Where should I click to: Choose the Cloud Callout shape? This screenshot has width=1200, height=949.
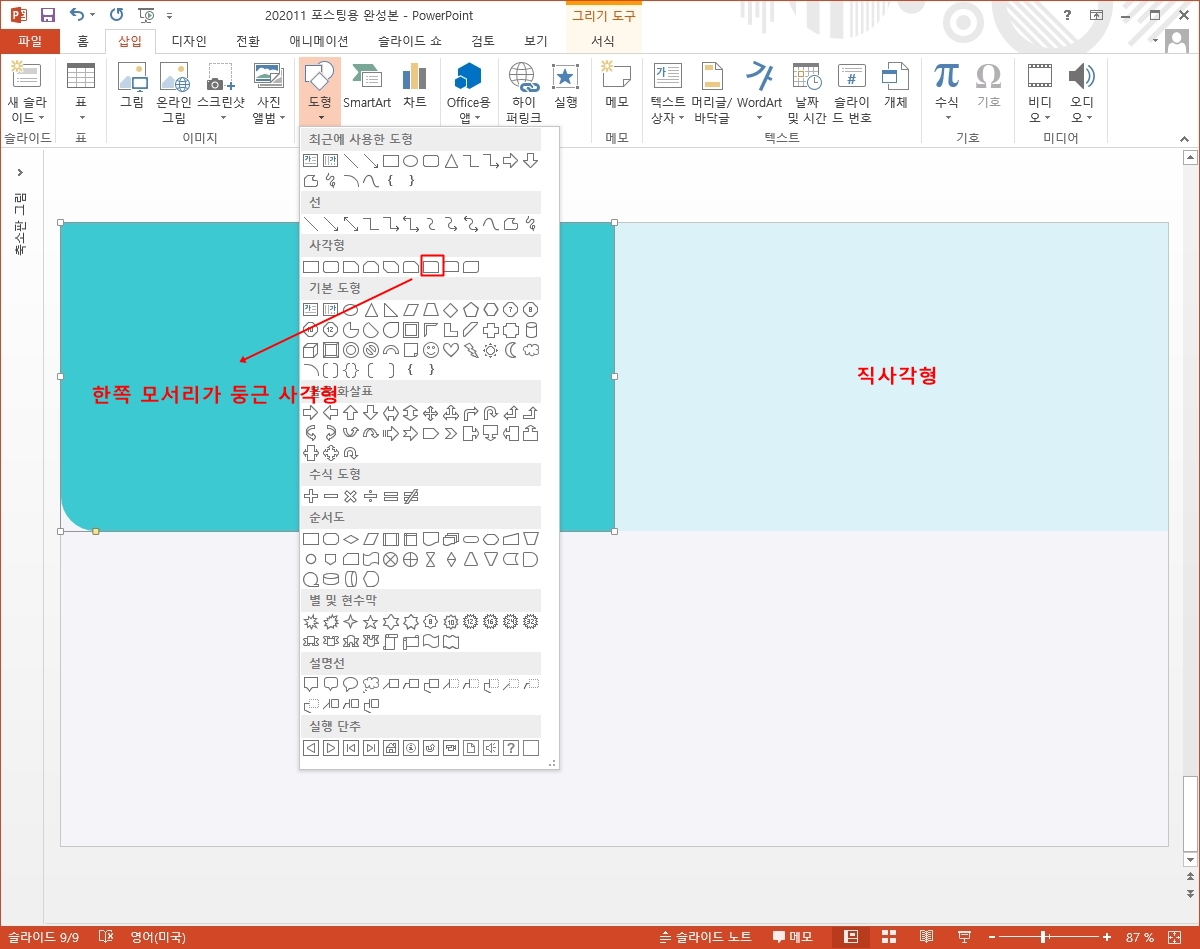[371, 684]
